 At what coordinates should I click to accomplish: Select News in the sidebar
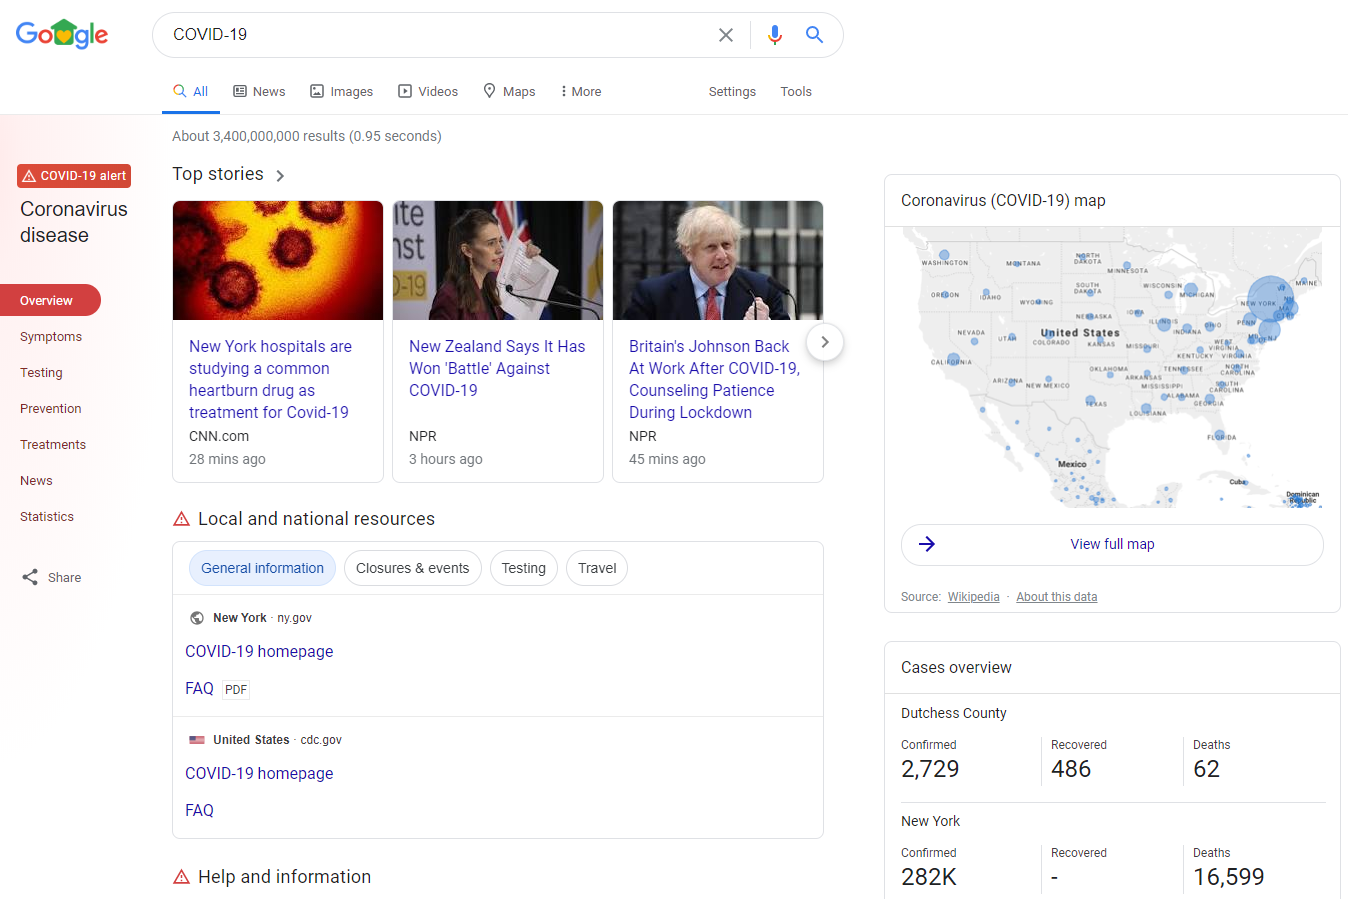coord(36,481)
